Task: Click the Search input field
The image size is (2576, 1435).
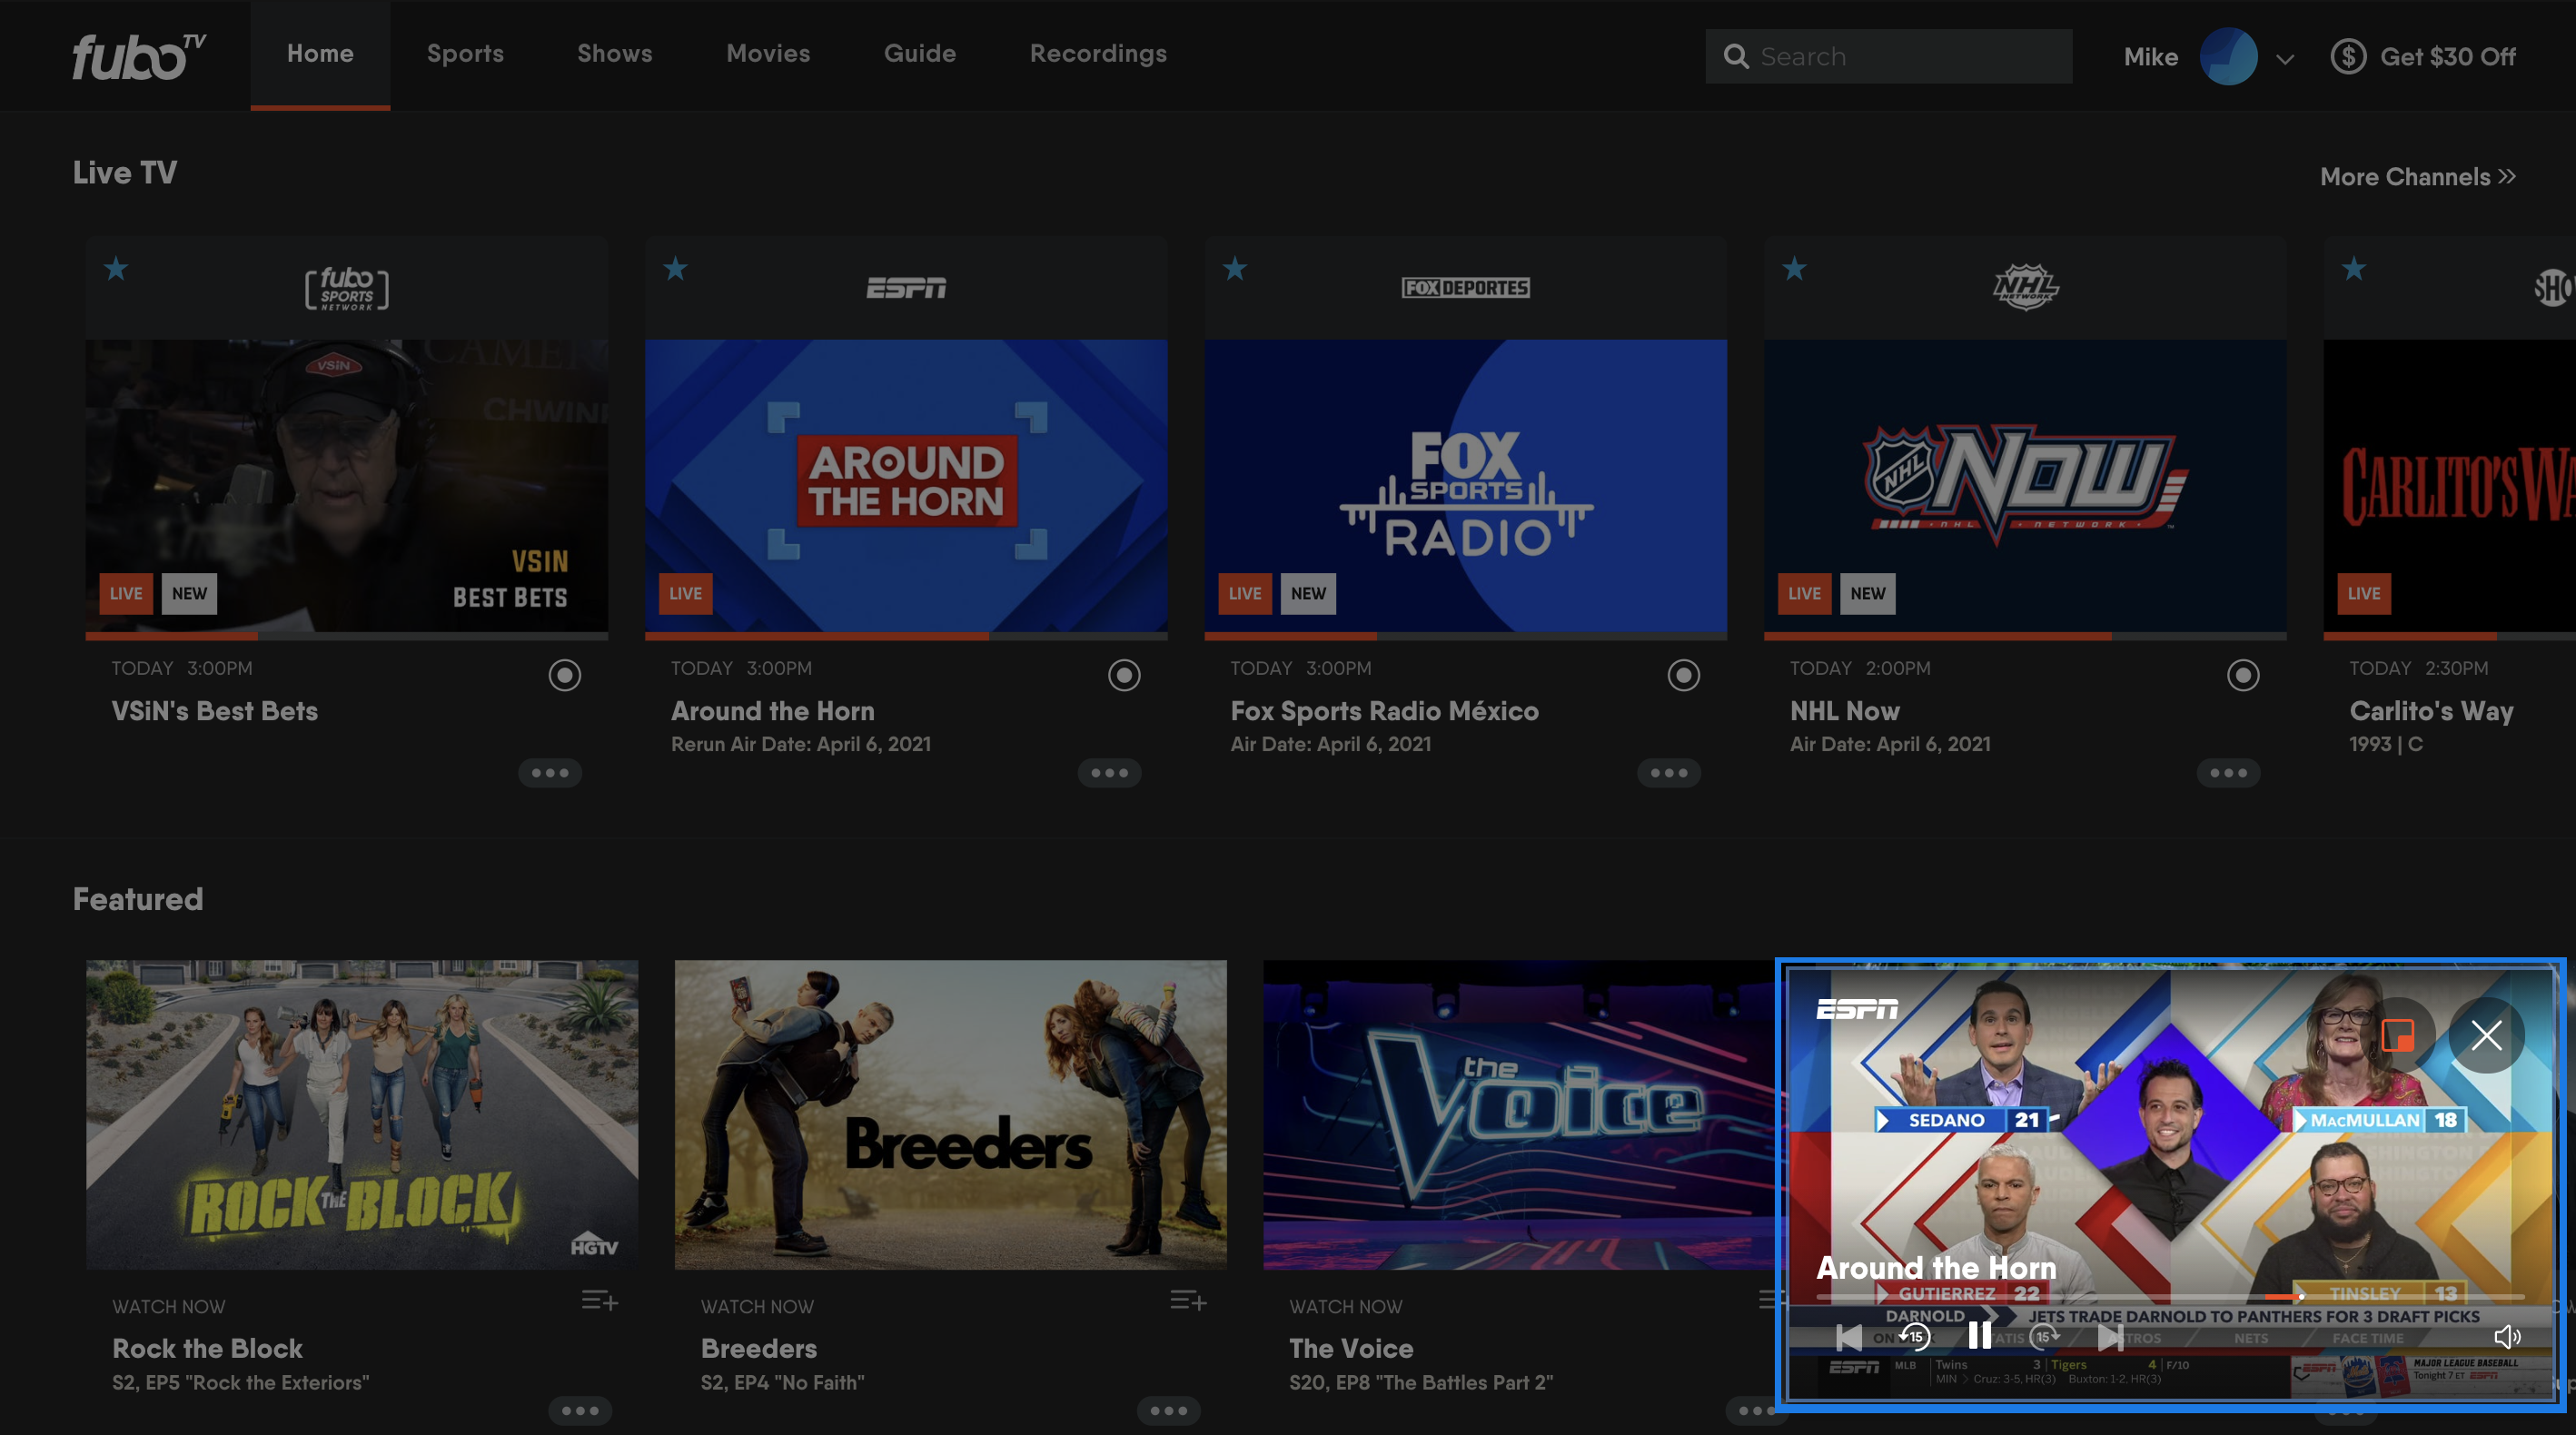Action: (x=1888, y=56)
